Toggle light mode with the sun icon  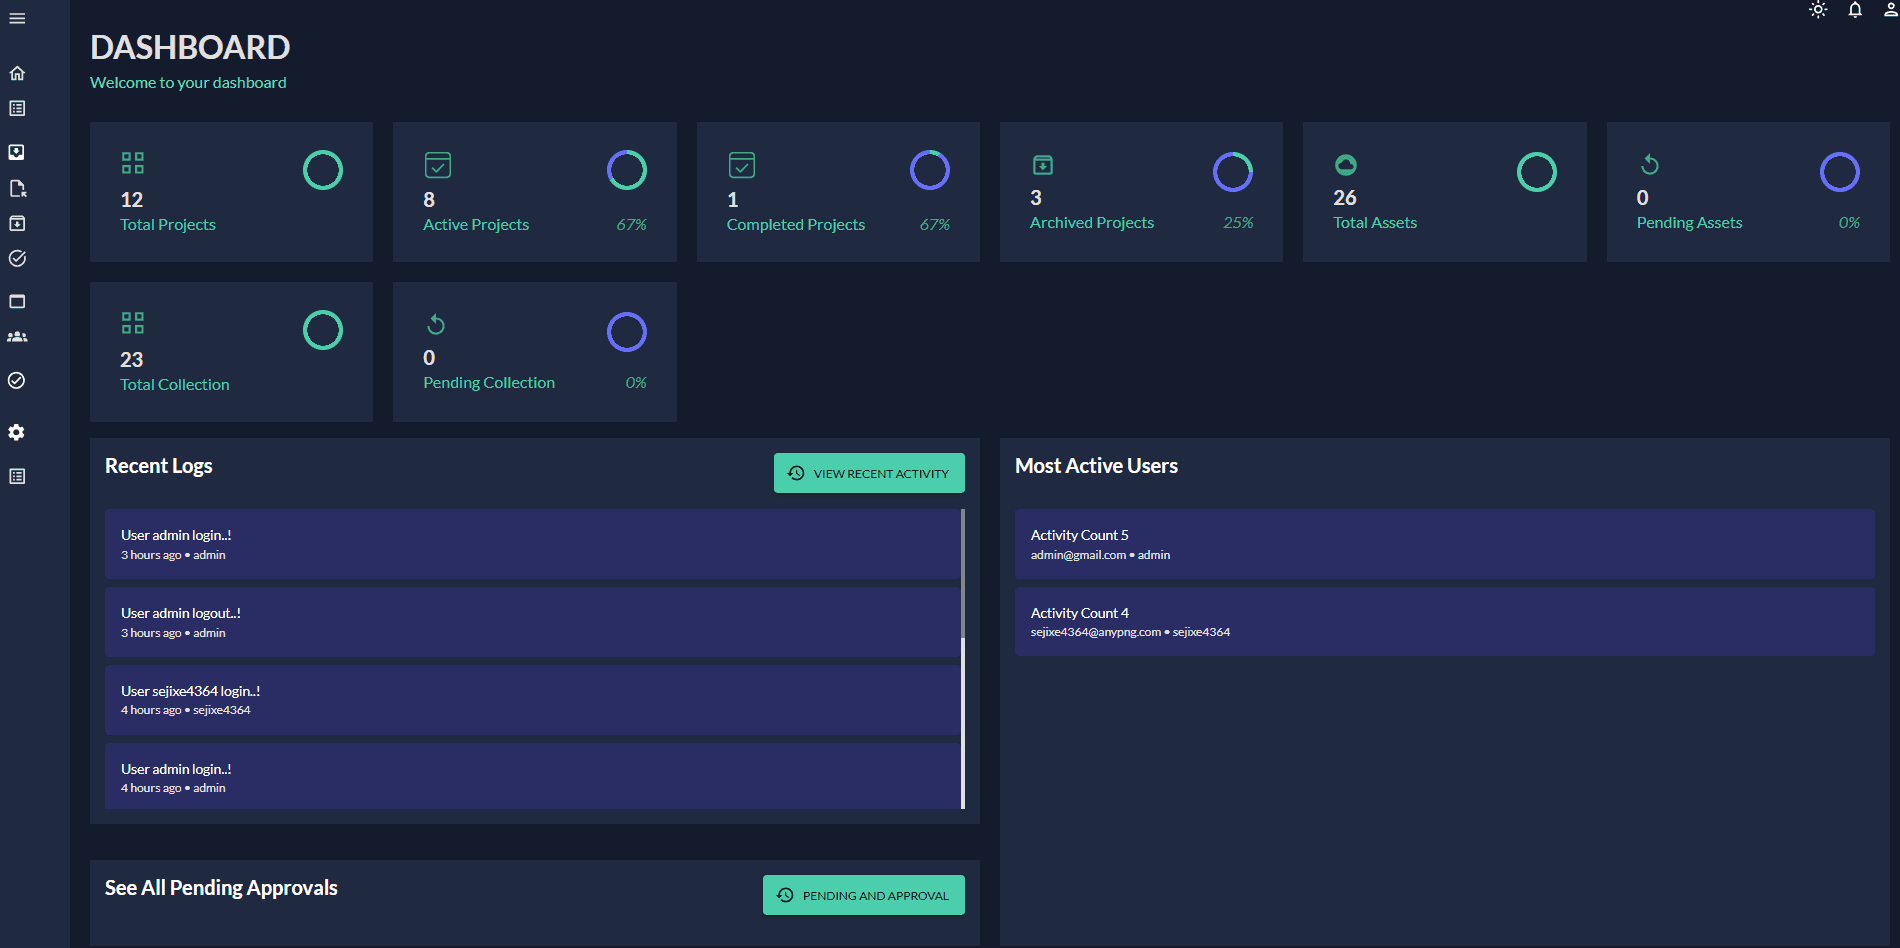click(x=1818, y=10)
